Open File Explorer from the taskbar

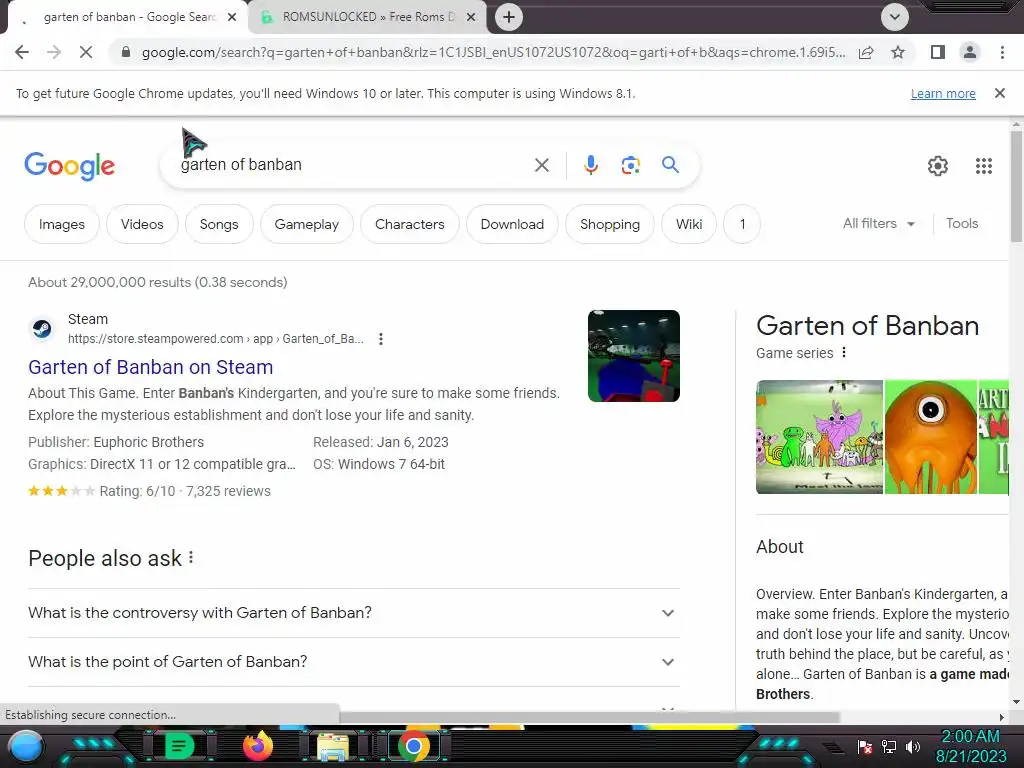pyautogui.click(x=332, y=746)
